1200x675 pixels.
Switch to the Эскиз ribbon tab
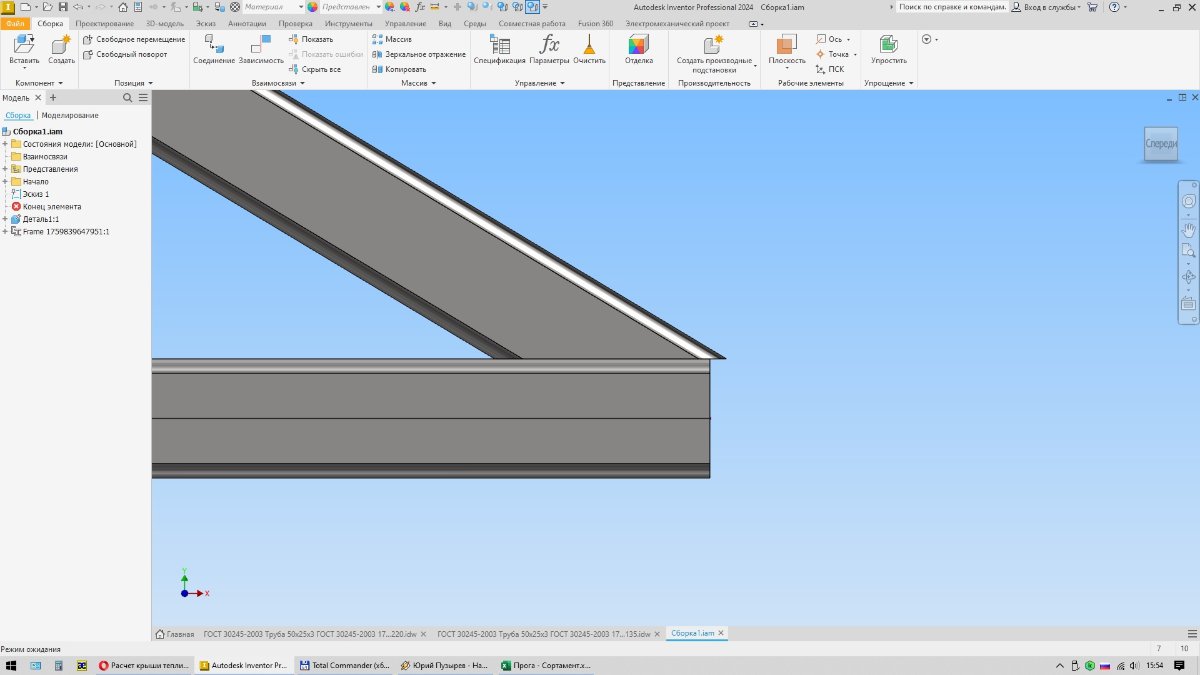[x=208, y=23]
